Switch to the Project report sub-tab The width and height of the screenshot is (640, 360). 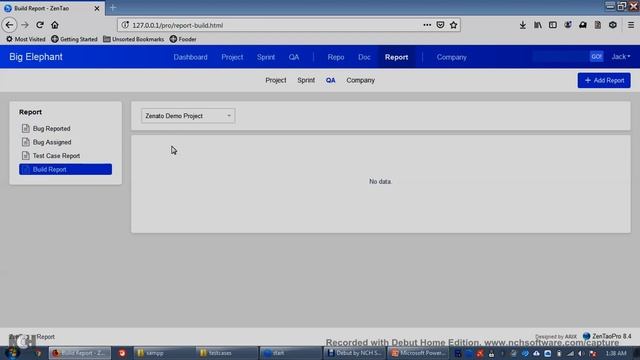(x=276, y=80)
